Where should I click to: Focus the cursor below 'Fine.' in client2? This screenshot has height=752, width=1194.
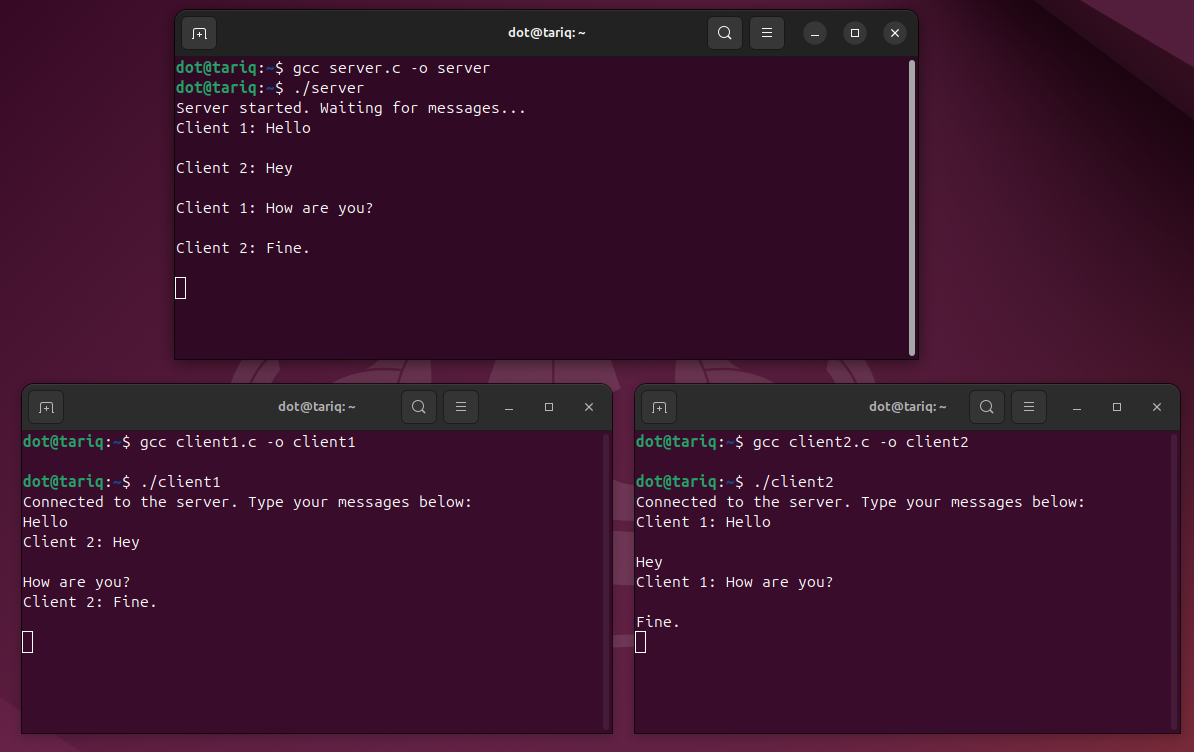pyautogui.click(x=640, y=642)
